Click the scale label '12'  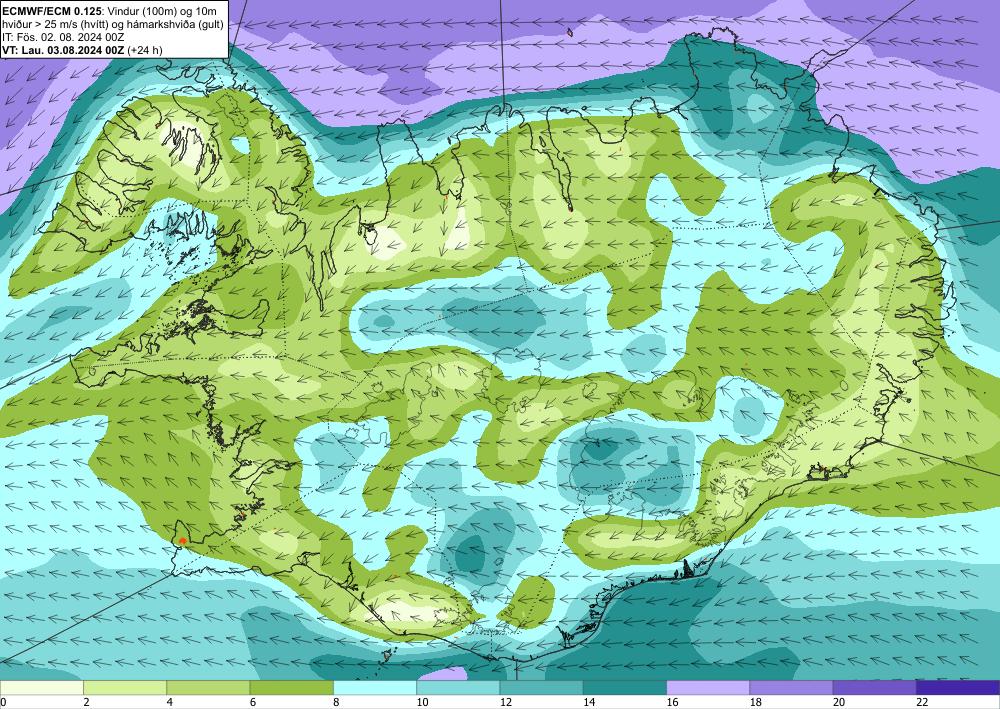tap(505, 703)
